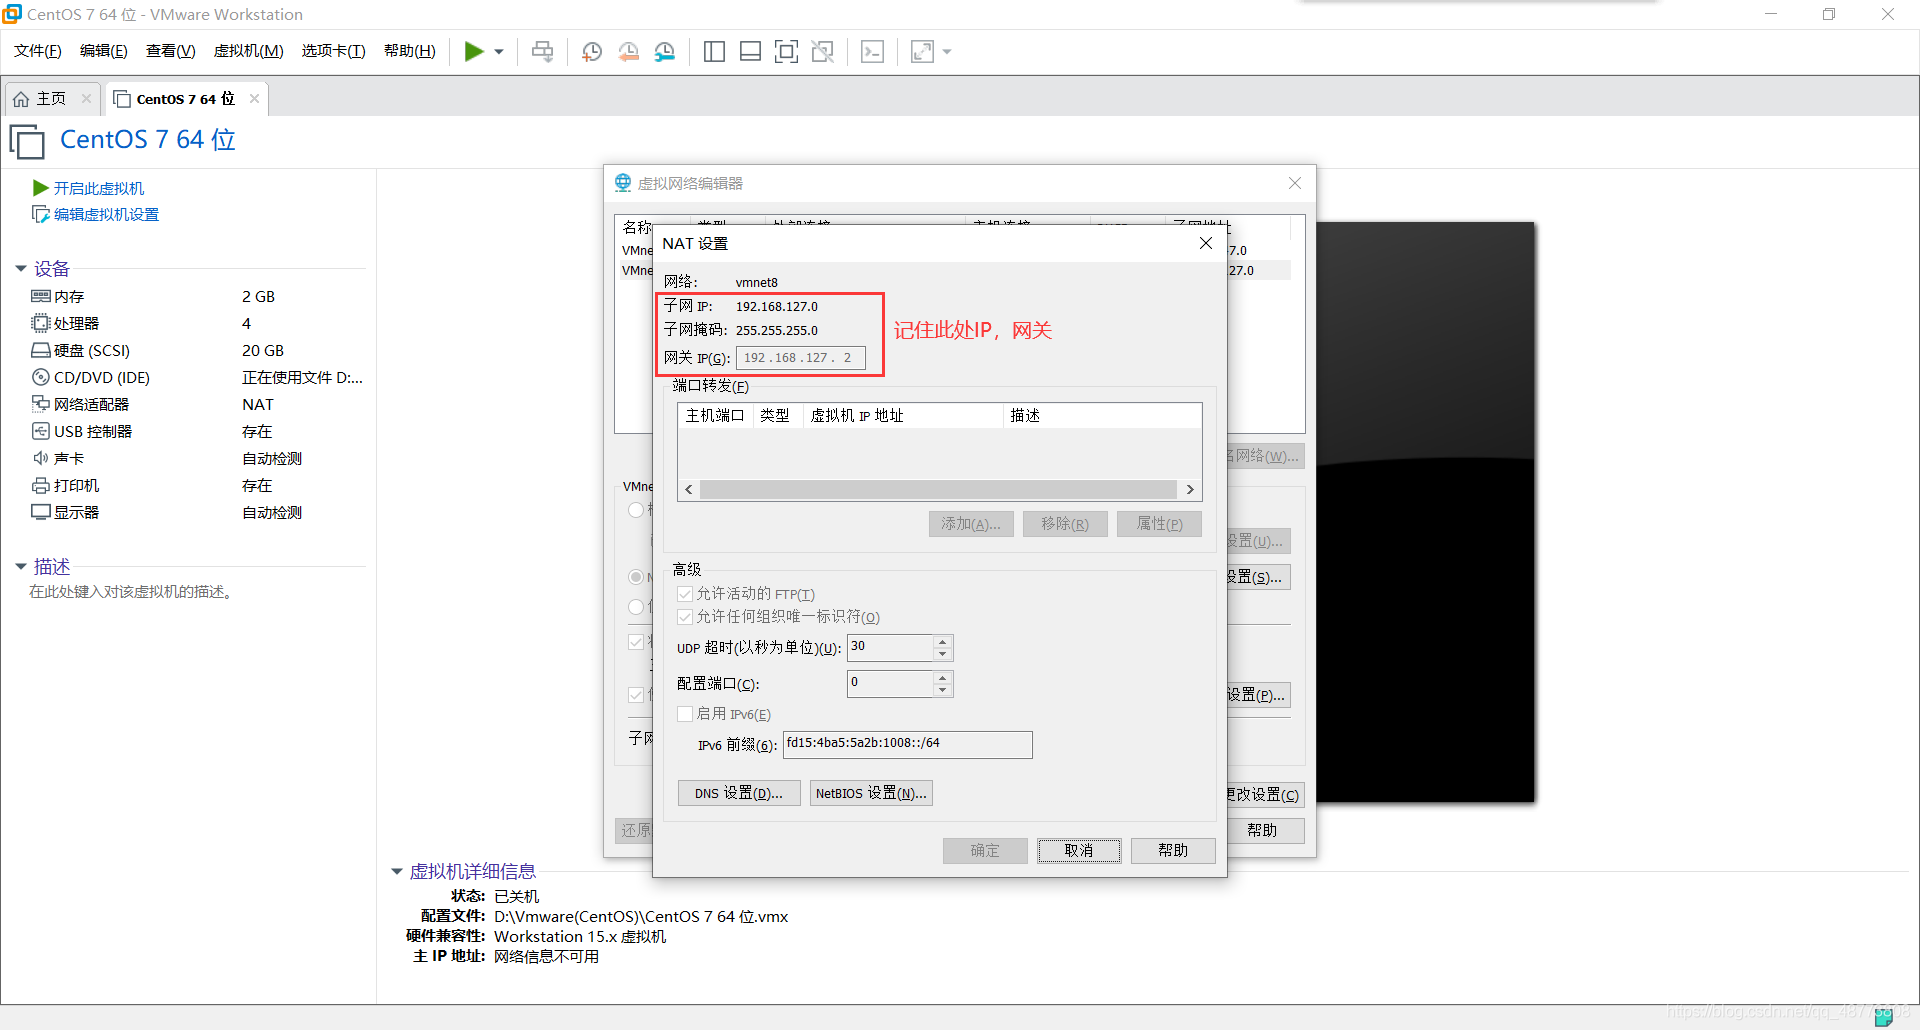
Task: Open NetBIOS 设置(N)... dialog
Action: pos(871,793)
